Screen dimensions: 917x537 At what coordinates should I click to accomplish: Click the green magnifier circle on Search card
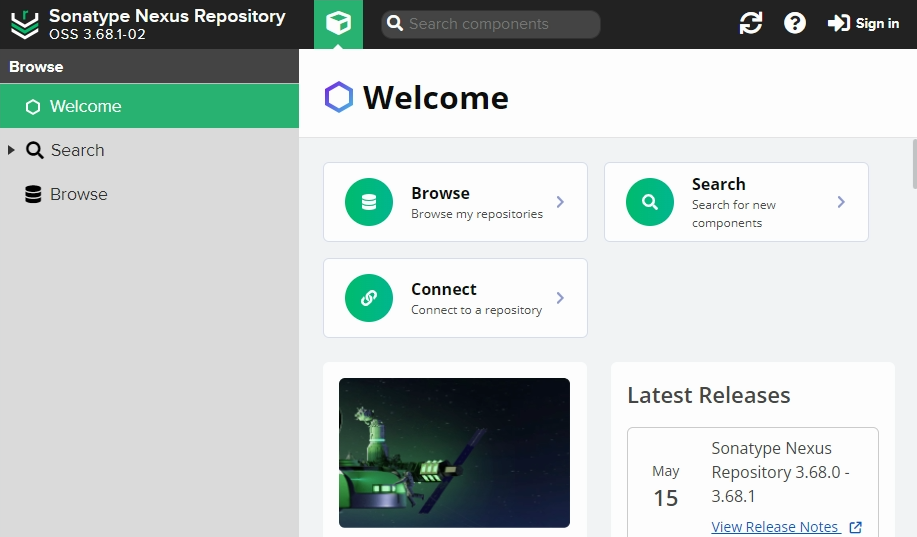point(650,202)
